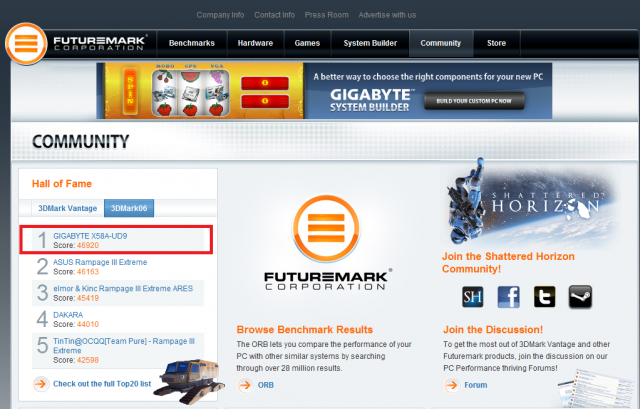Click the hovercraft vehicle image

[x=189, y=380]
